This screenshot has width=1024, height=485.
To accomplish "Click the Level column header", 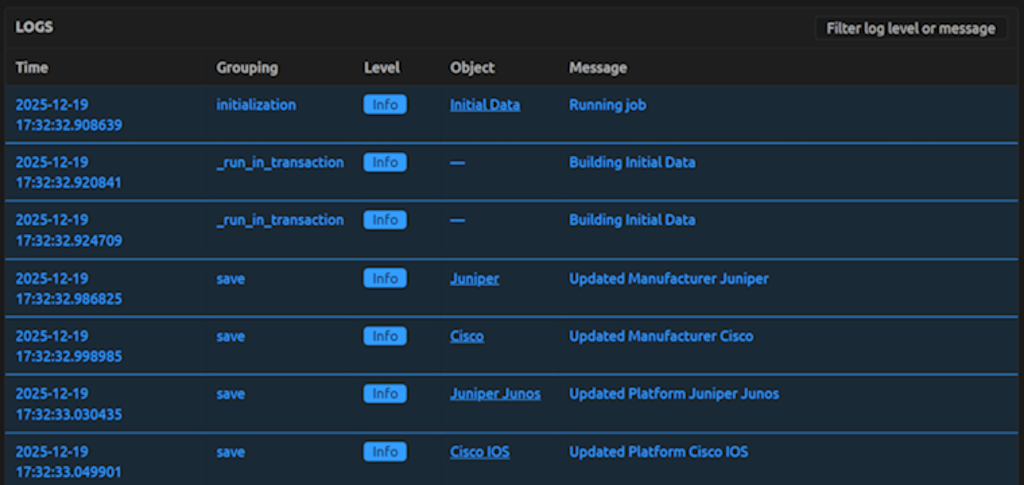I will (x=381, y=68).
